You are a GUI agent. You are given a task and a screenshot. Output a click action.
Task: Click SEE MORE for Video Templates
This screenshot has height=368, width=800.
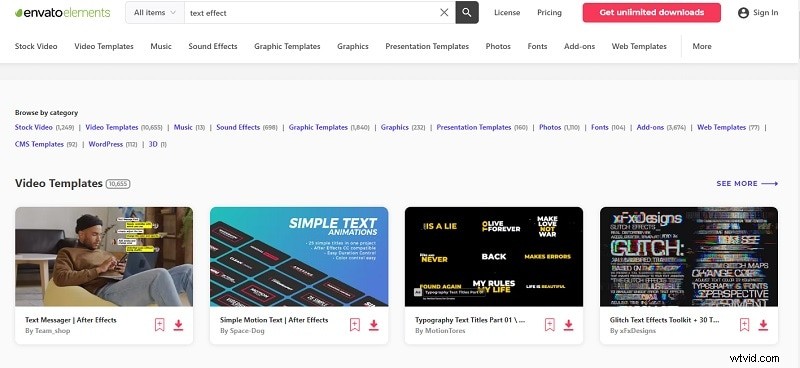coord(747,183)
